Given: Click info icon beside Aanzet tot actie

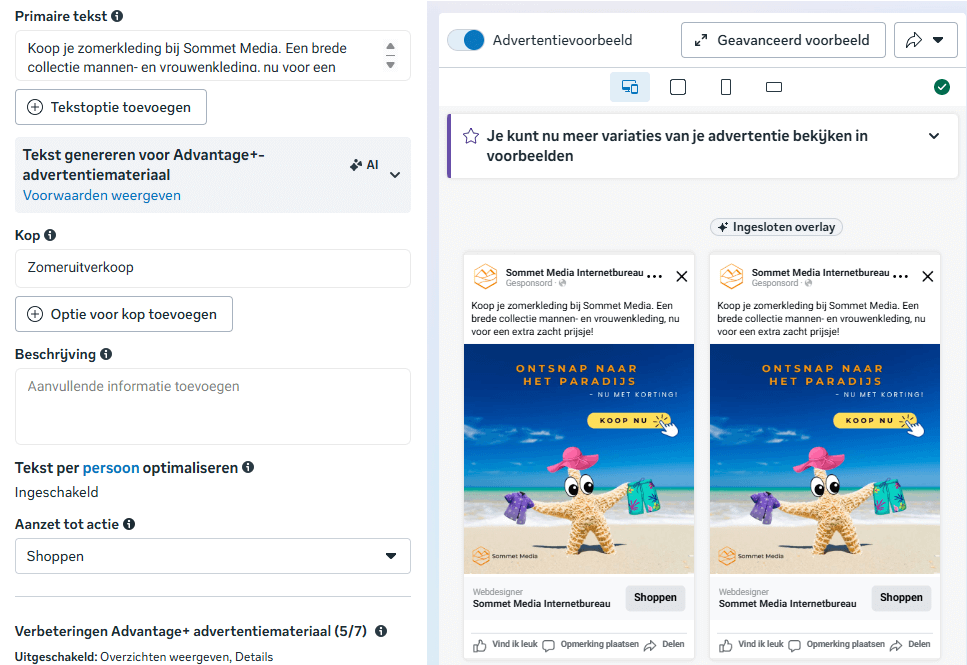Looking at the screenshot, I should (x=129, y=524).
